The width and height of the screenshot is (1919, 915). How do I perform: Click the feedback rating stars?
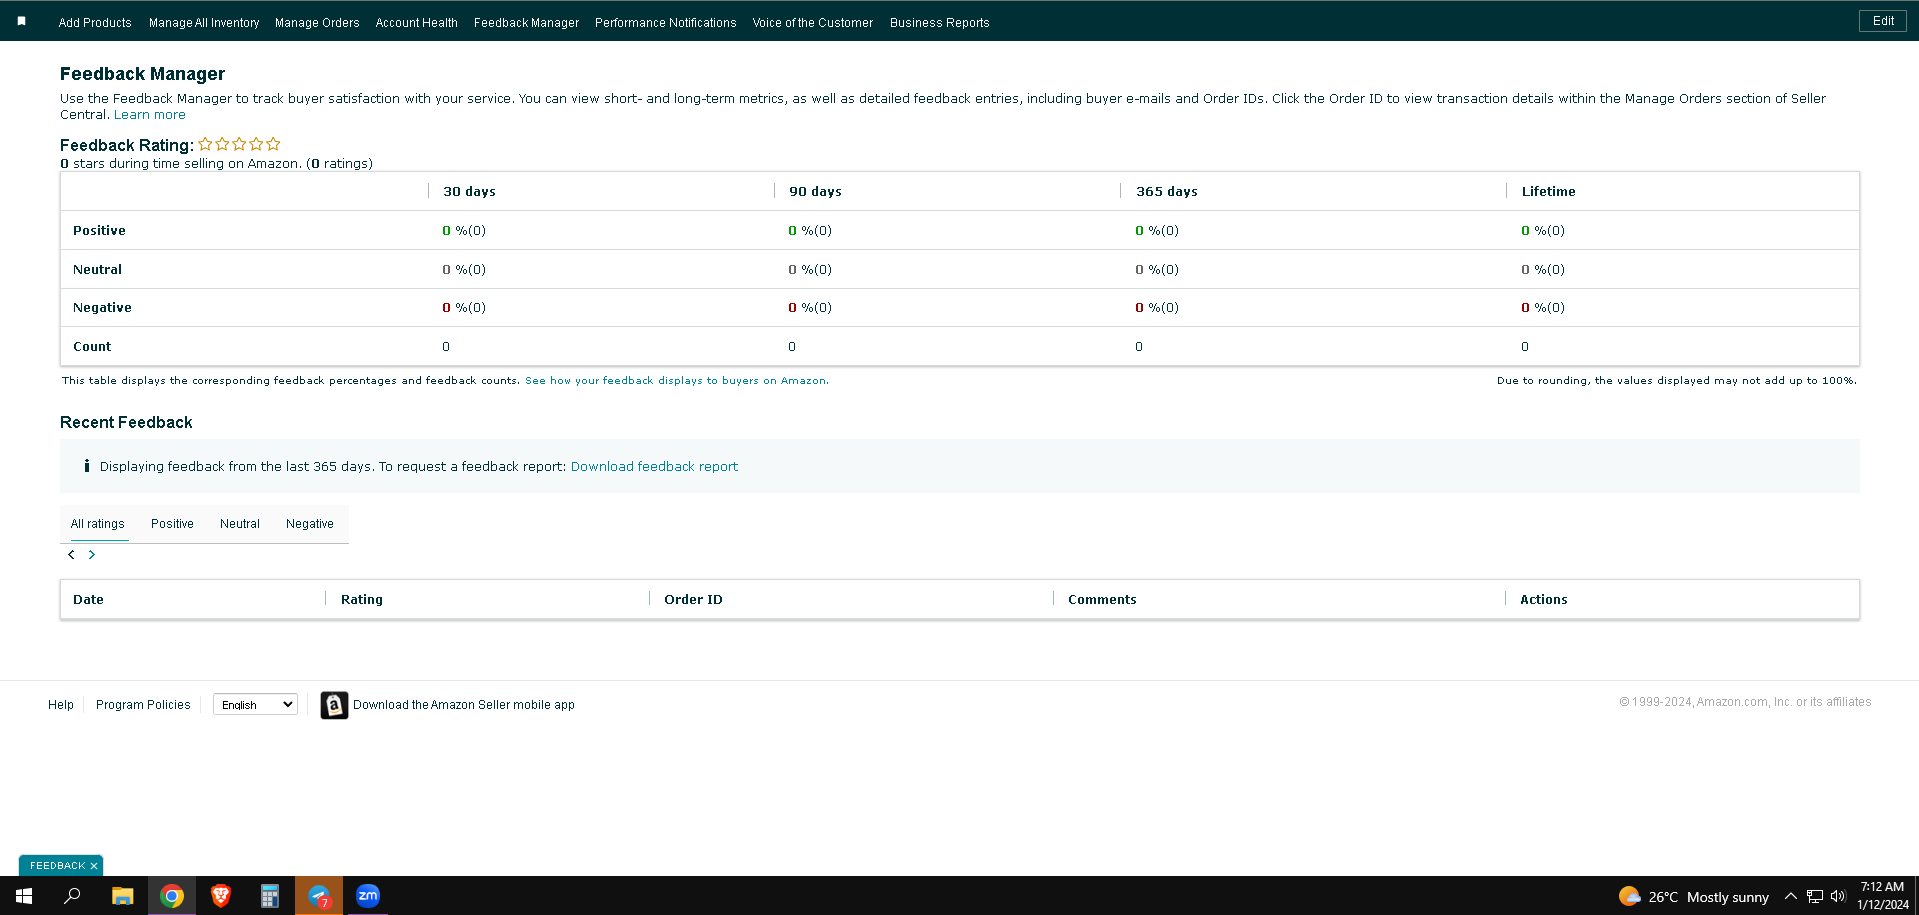[239, 144]
